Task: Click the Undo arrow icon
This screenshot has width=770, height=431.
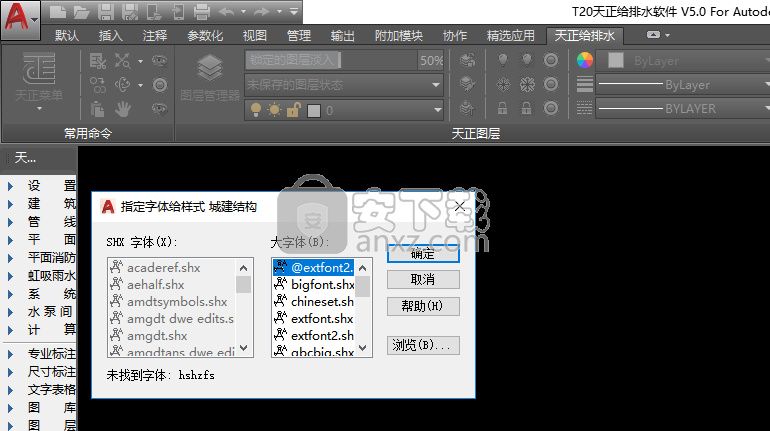Action: pyautogui.click(x=226, y=11)
